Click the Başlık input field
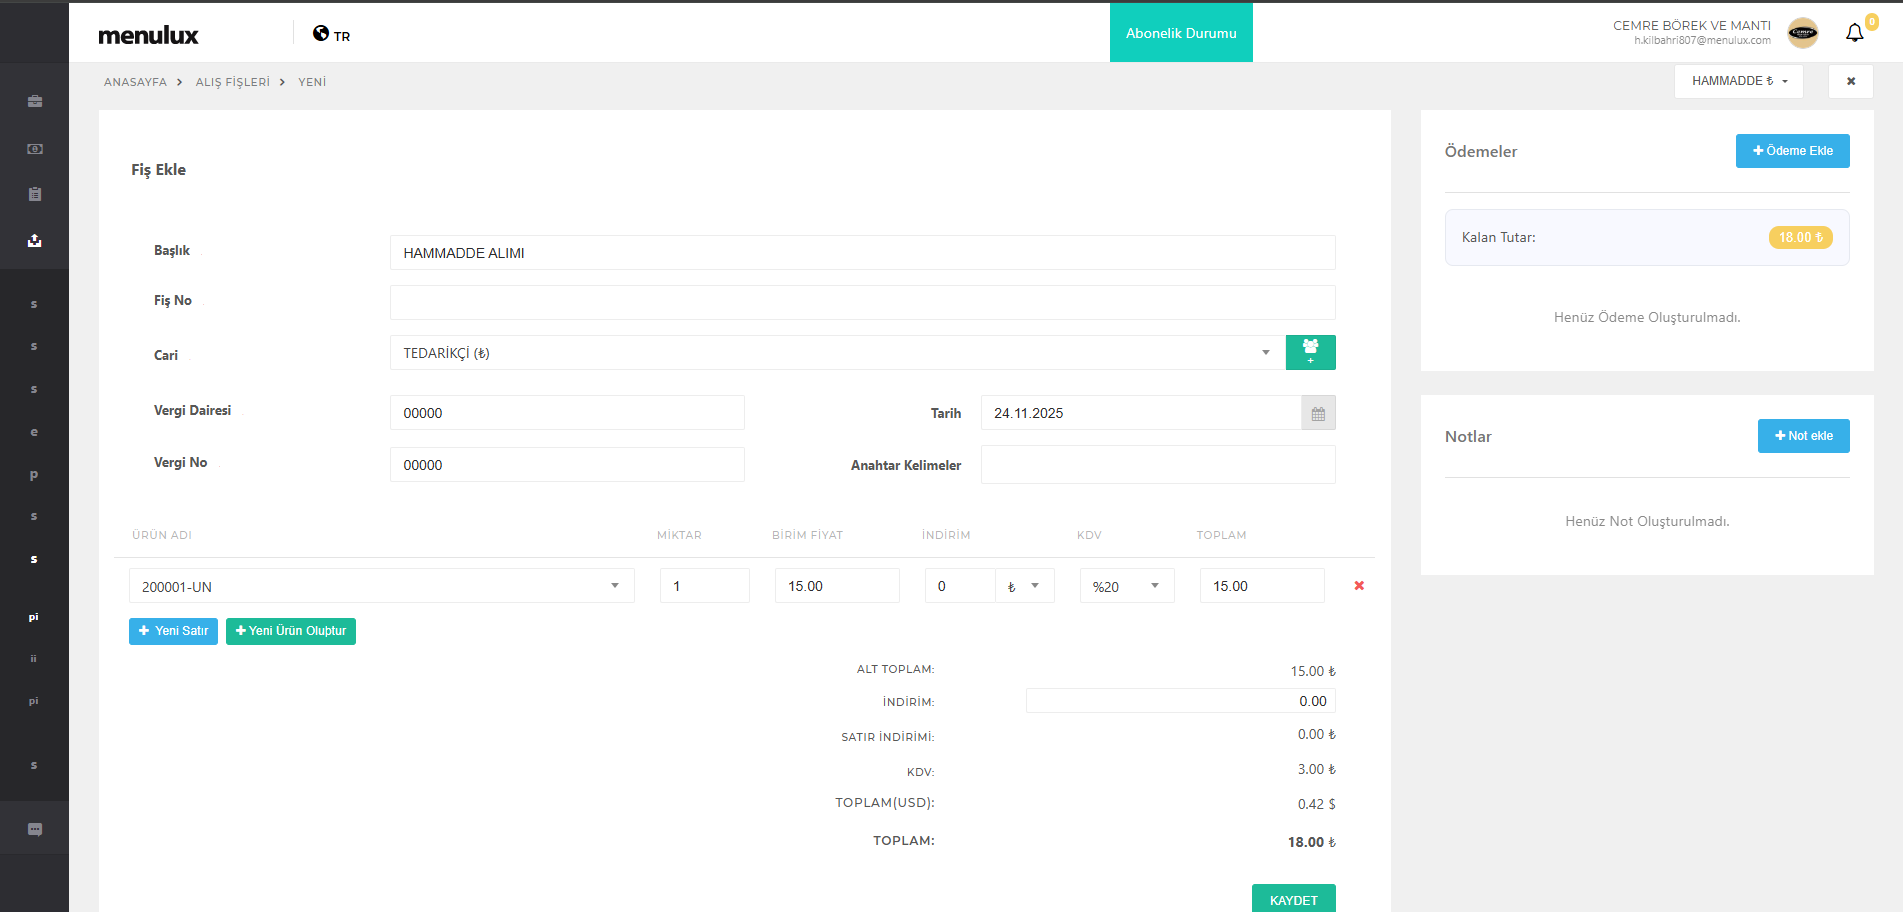This screenshot has height=912, width=1903. click(x=862, y=253)
